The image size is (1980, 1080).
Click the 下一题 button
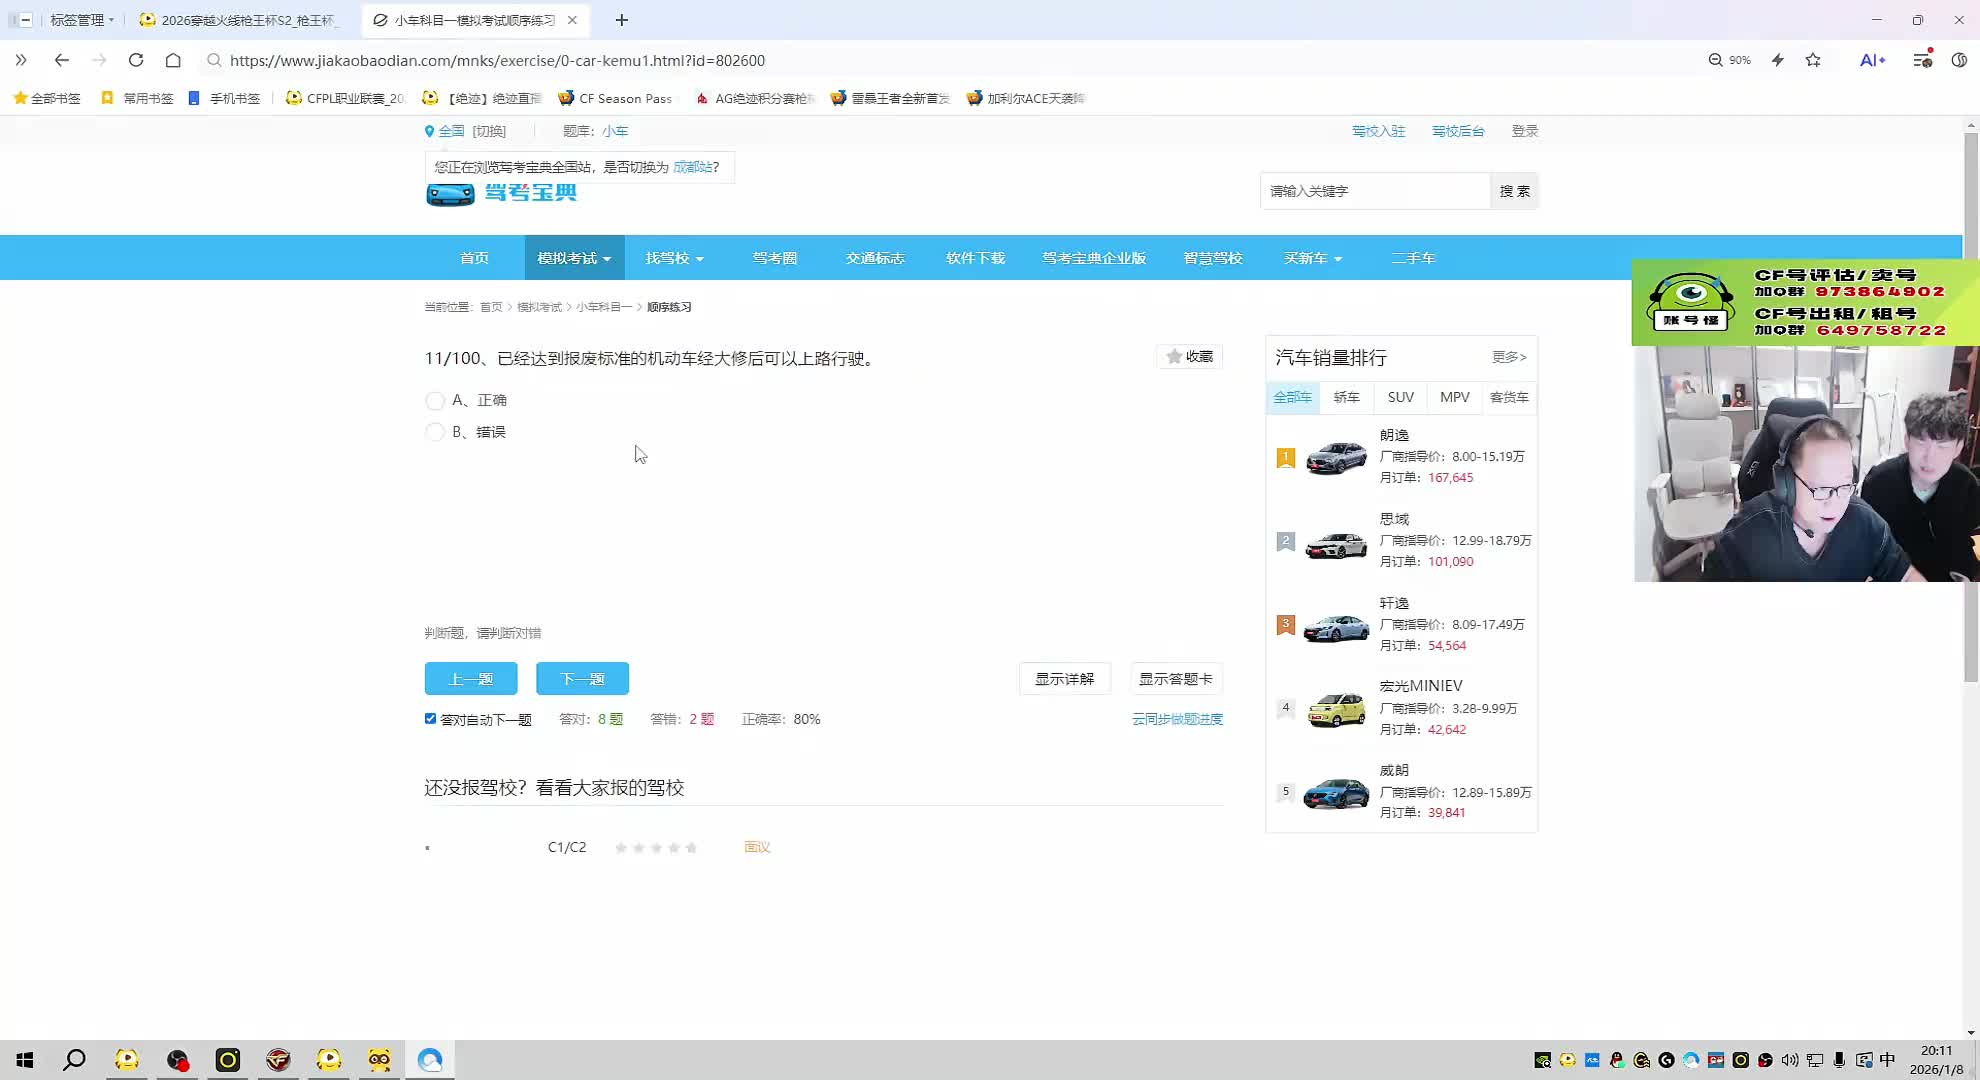point(582,678)
